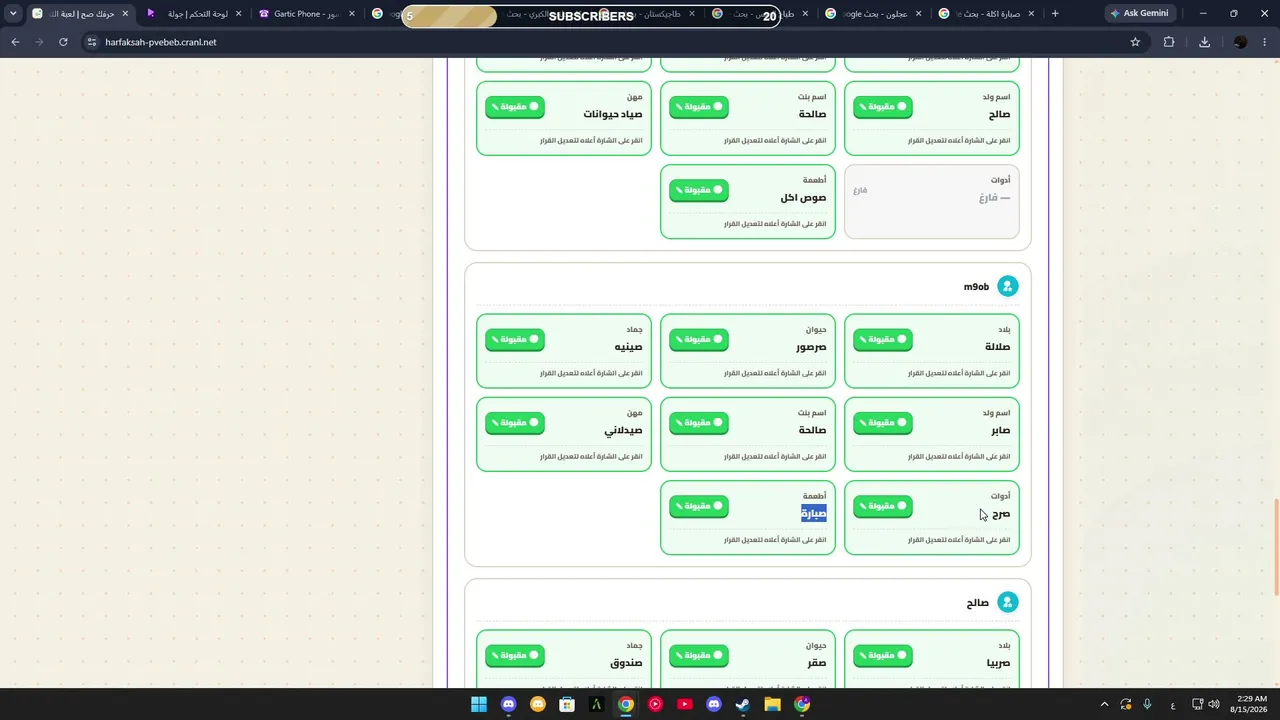Image resolution: width=1280 pixels, height=720 pixels.
Task: Open the Windows Start menu
Action: [479, 704]
